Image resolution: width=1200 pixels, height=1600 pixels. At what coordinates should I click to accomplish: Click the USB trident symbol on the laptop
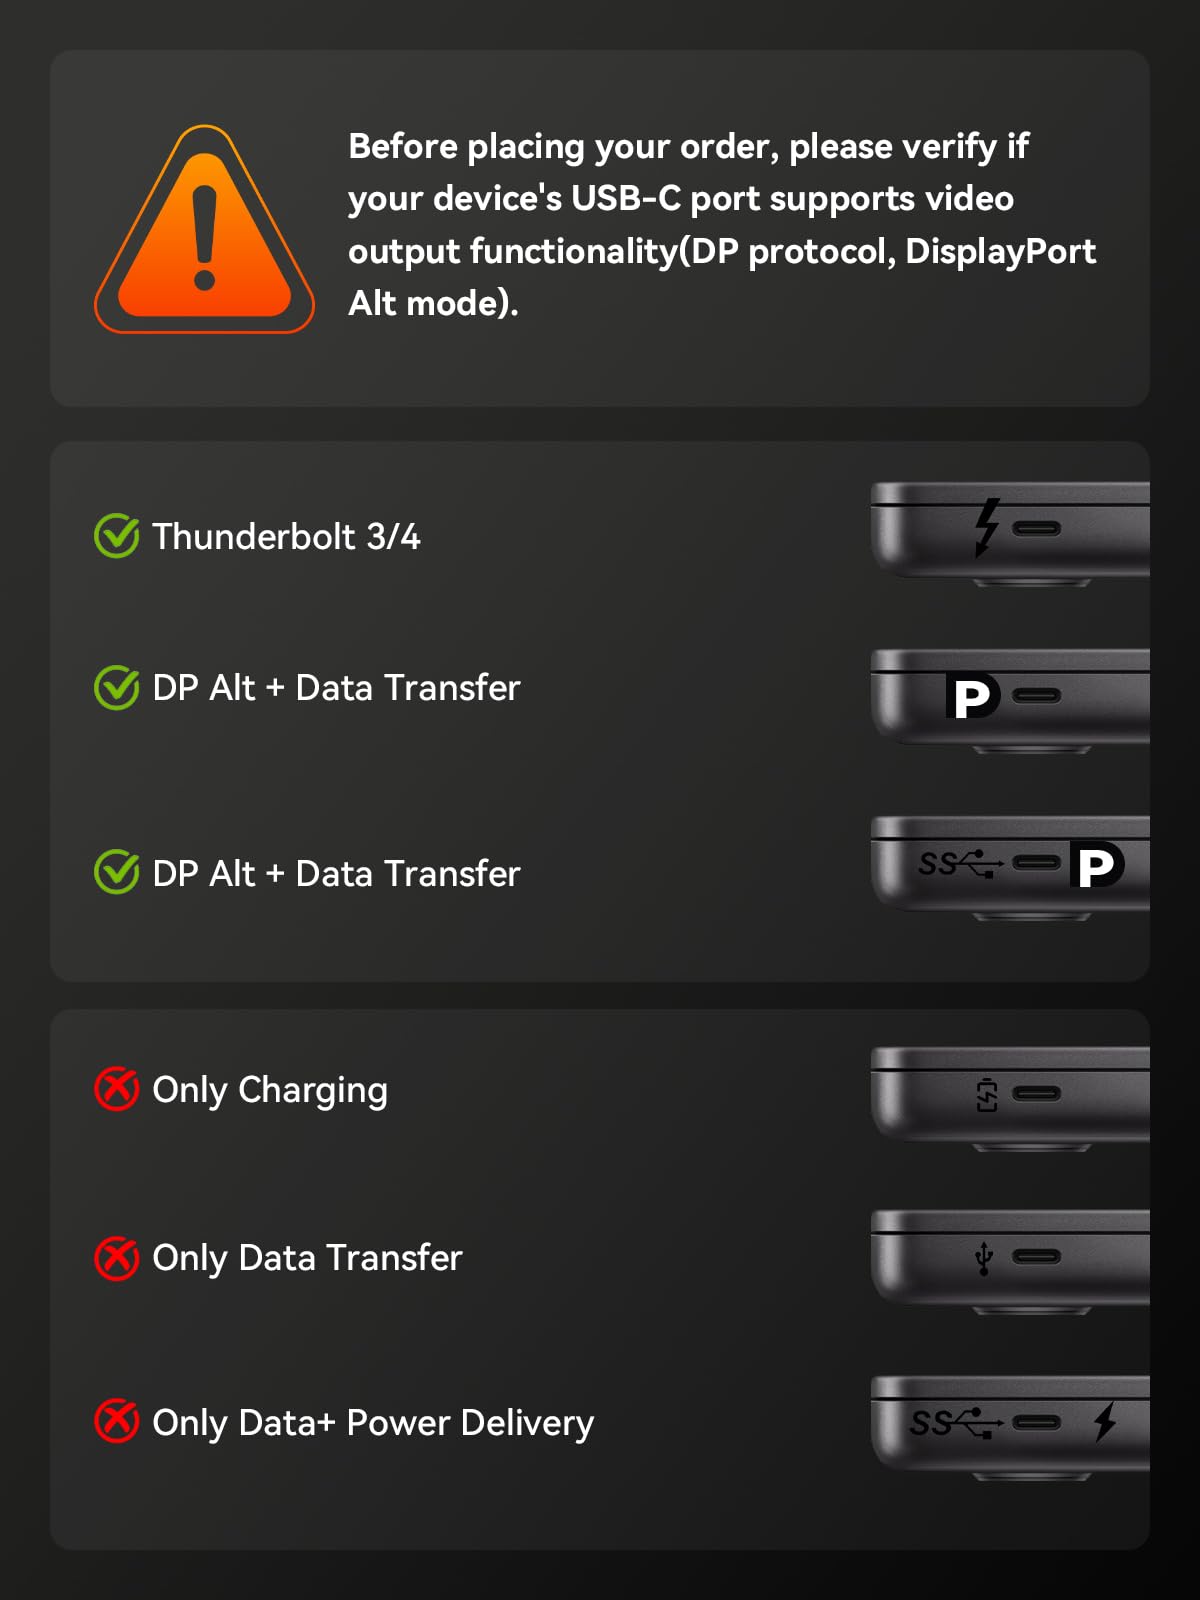click(x=984, y=1258)
